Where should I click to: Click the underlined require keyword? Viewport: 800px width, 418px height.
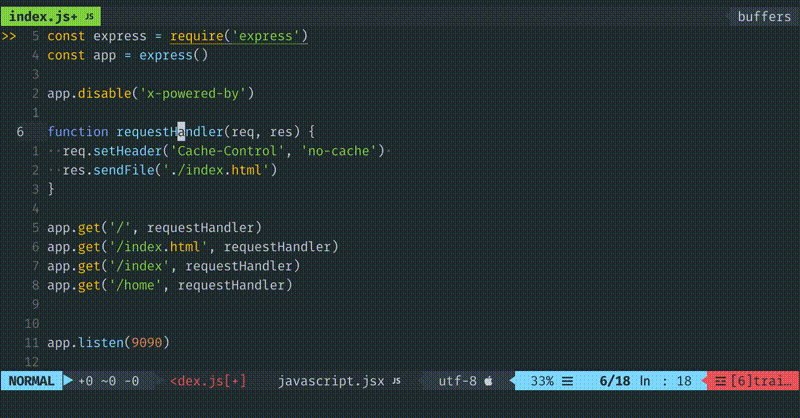pos(197,36)
